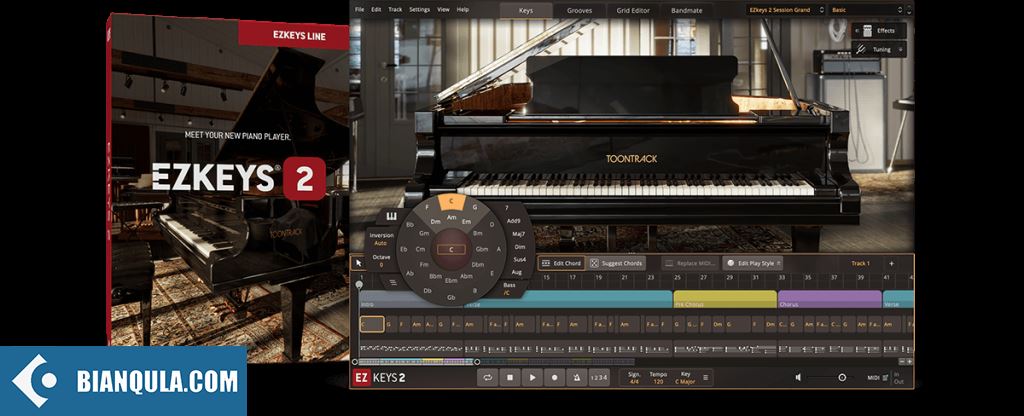Select the Sus4 chord type
Screen dimensions: 1024x416
(520, 259)
